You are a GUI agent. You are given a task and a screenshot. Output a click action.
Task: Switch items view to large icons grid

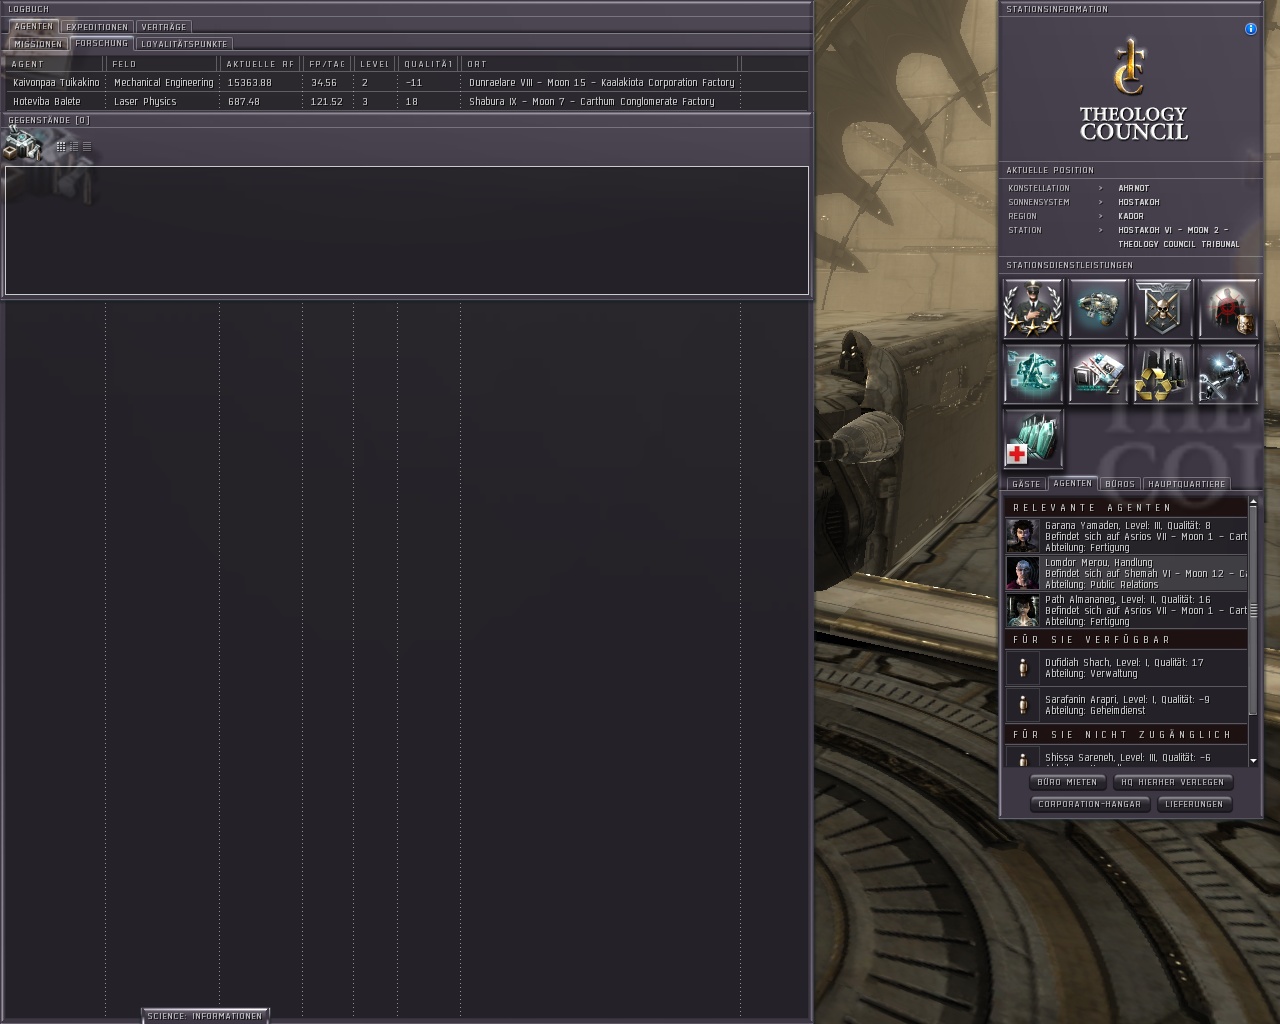point(61,146)
